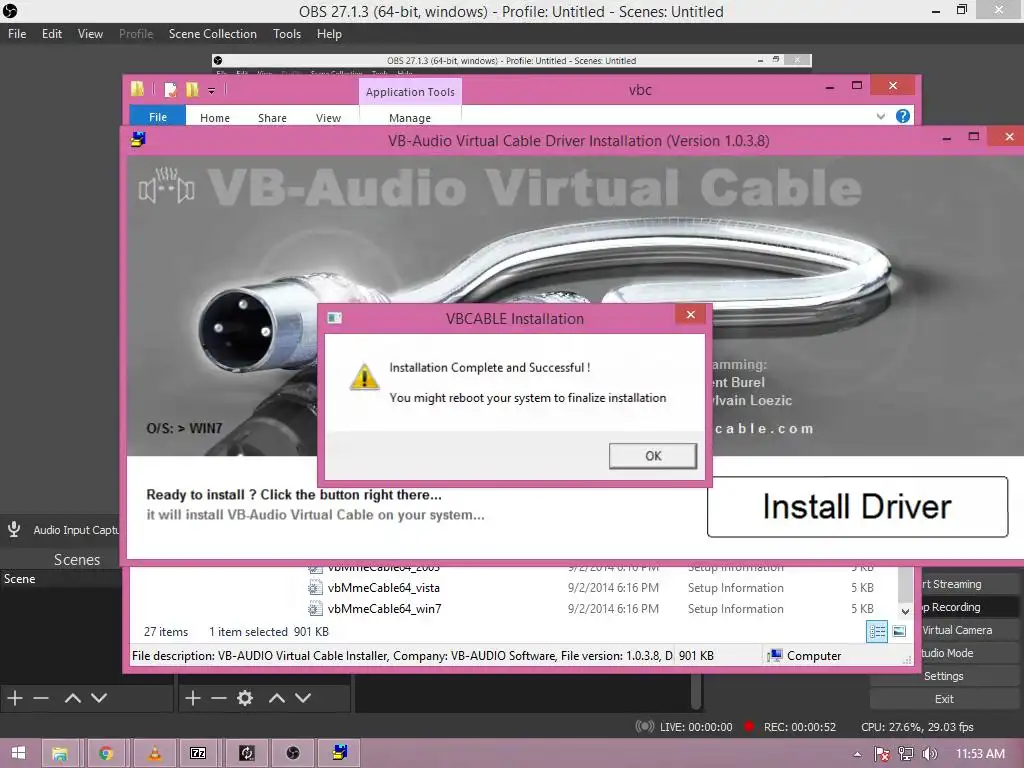The height and width of the screenshot is (768, 1024).
Task: Switch Explorer to details view icon
Action: (876, 631)
